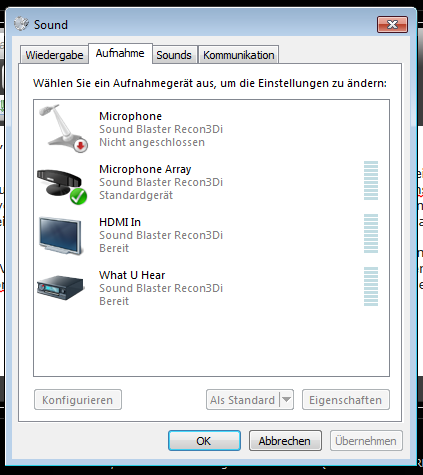
Task: Click Abbrechen to cancel
Action: click(285, 441)
